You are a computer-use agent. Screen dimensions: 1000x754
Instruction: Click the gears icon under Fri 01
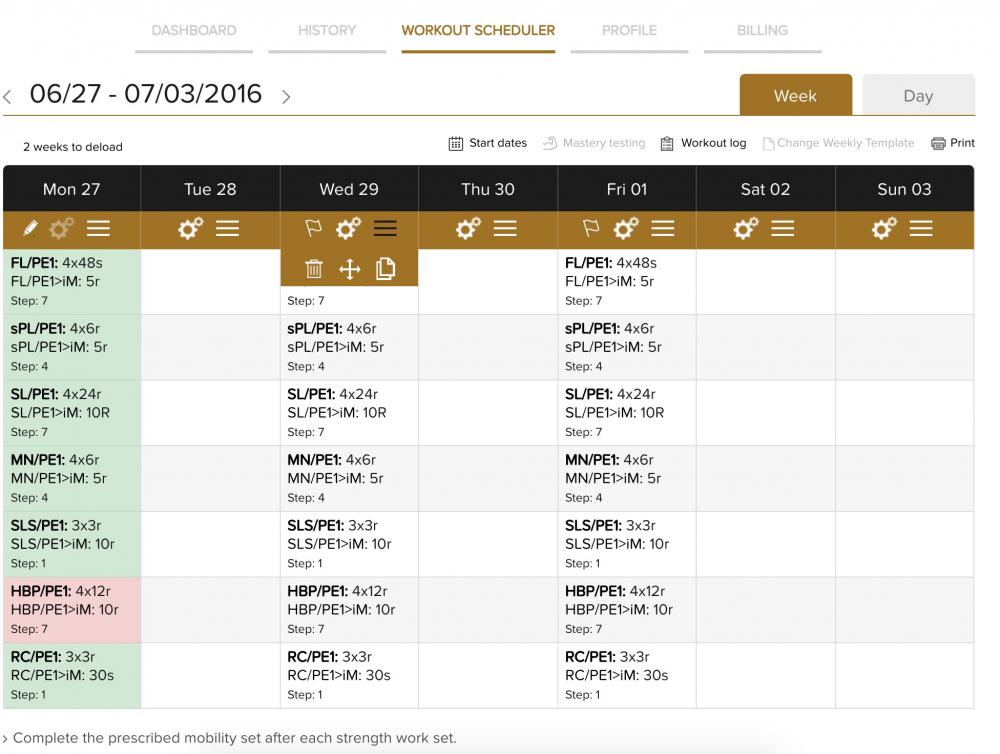[626, 228]
